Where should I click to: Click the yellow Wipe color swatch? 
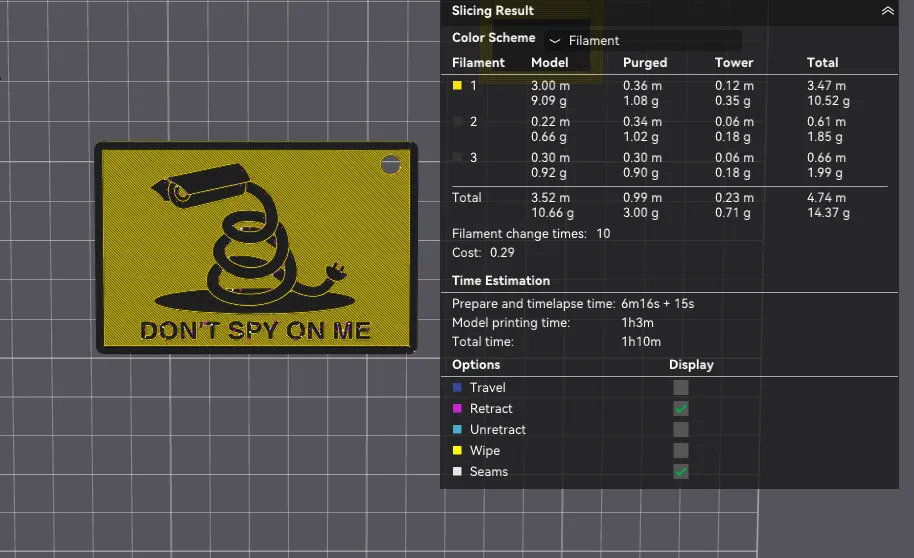click(x=457, y=450)
